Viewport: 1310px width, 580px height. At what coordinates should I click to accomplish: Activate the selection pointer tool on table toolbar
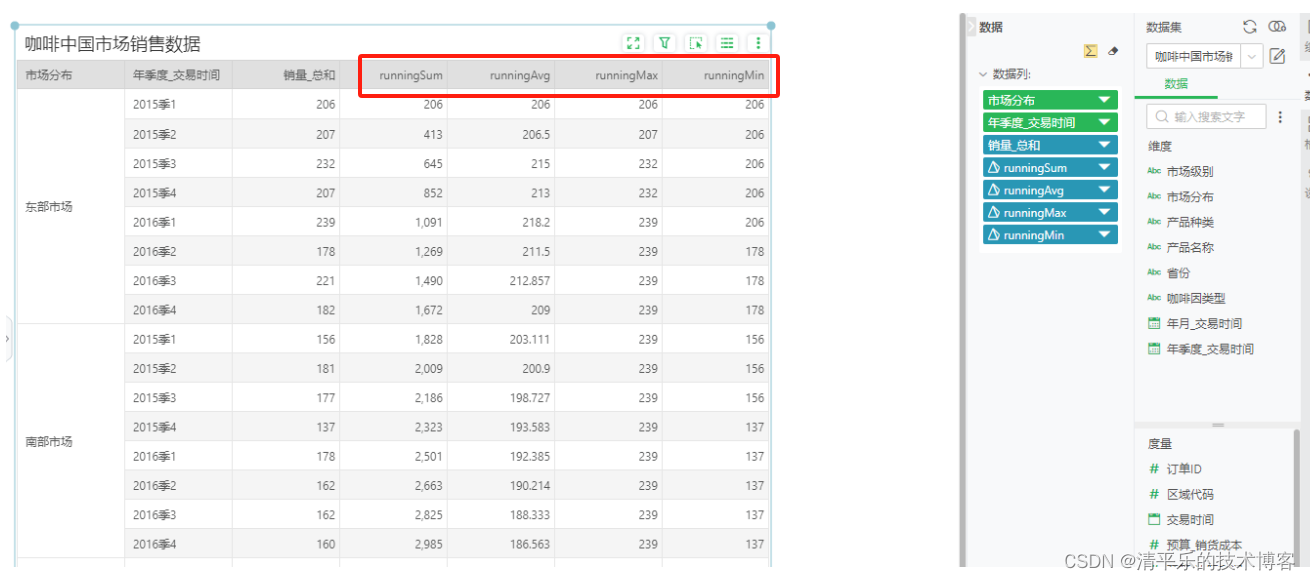click(696, 43)
